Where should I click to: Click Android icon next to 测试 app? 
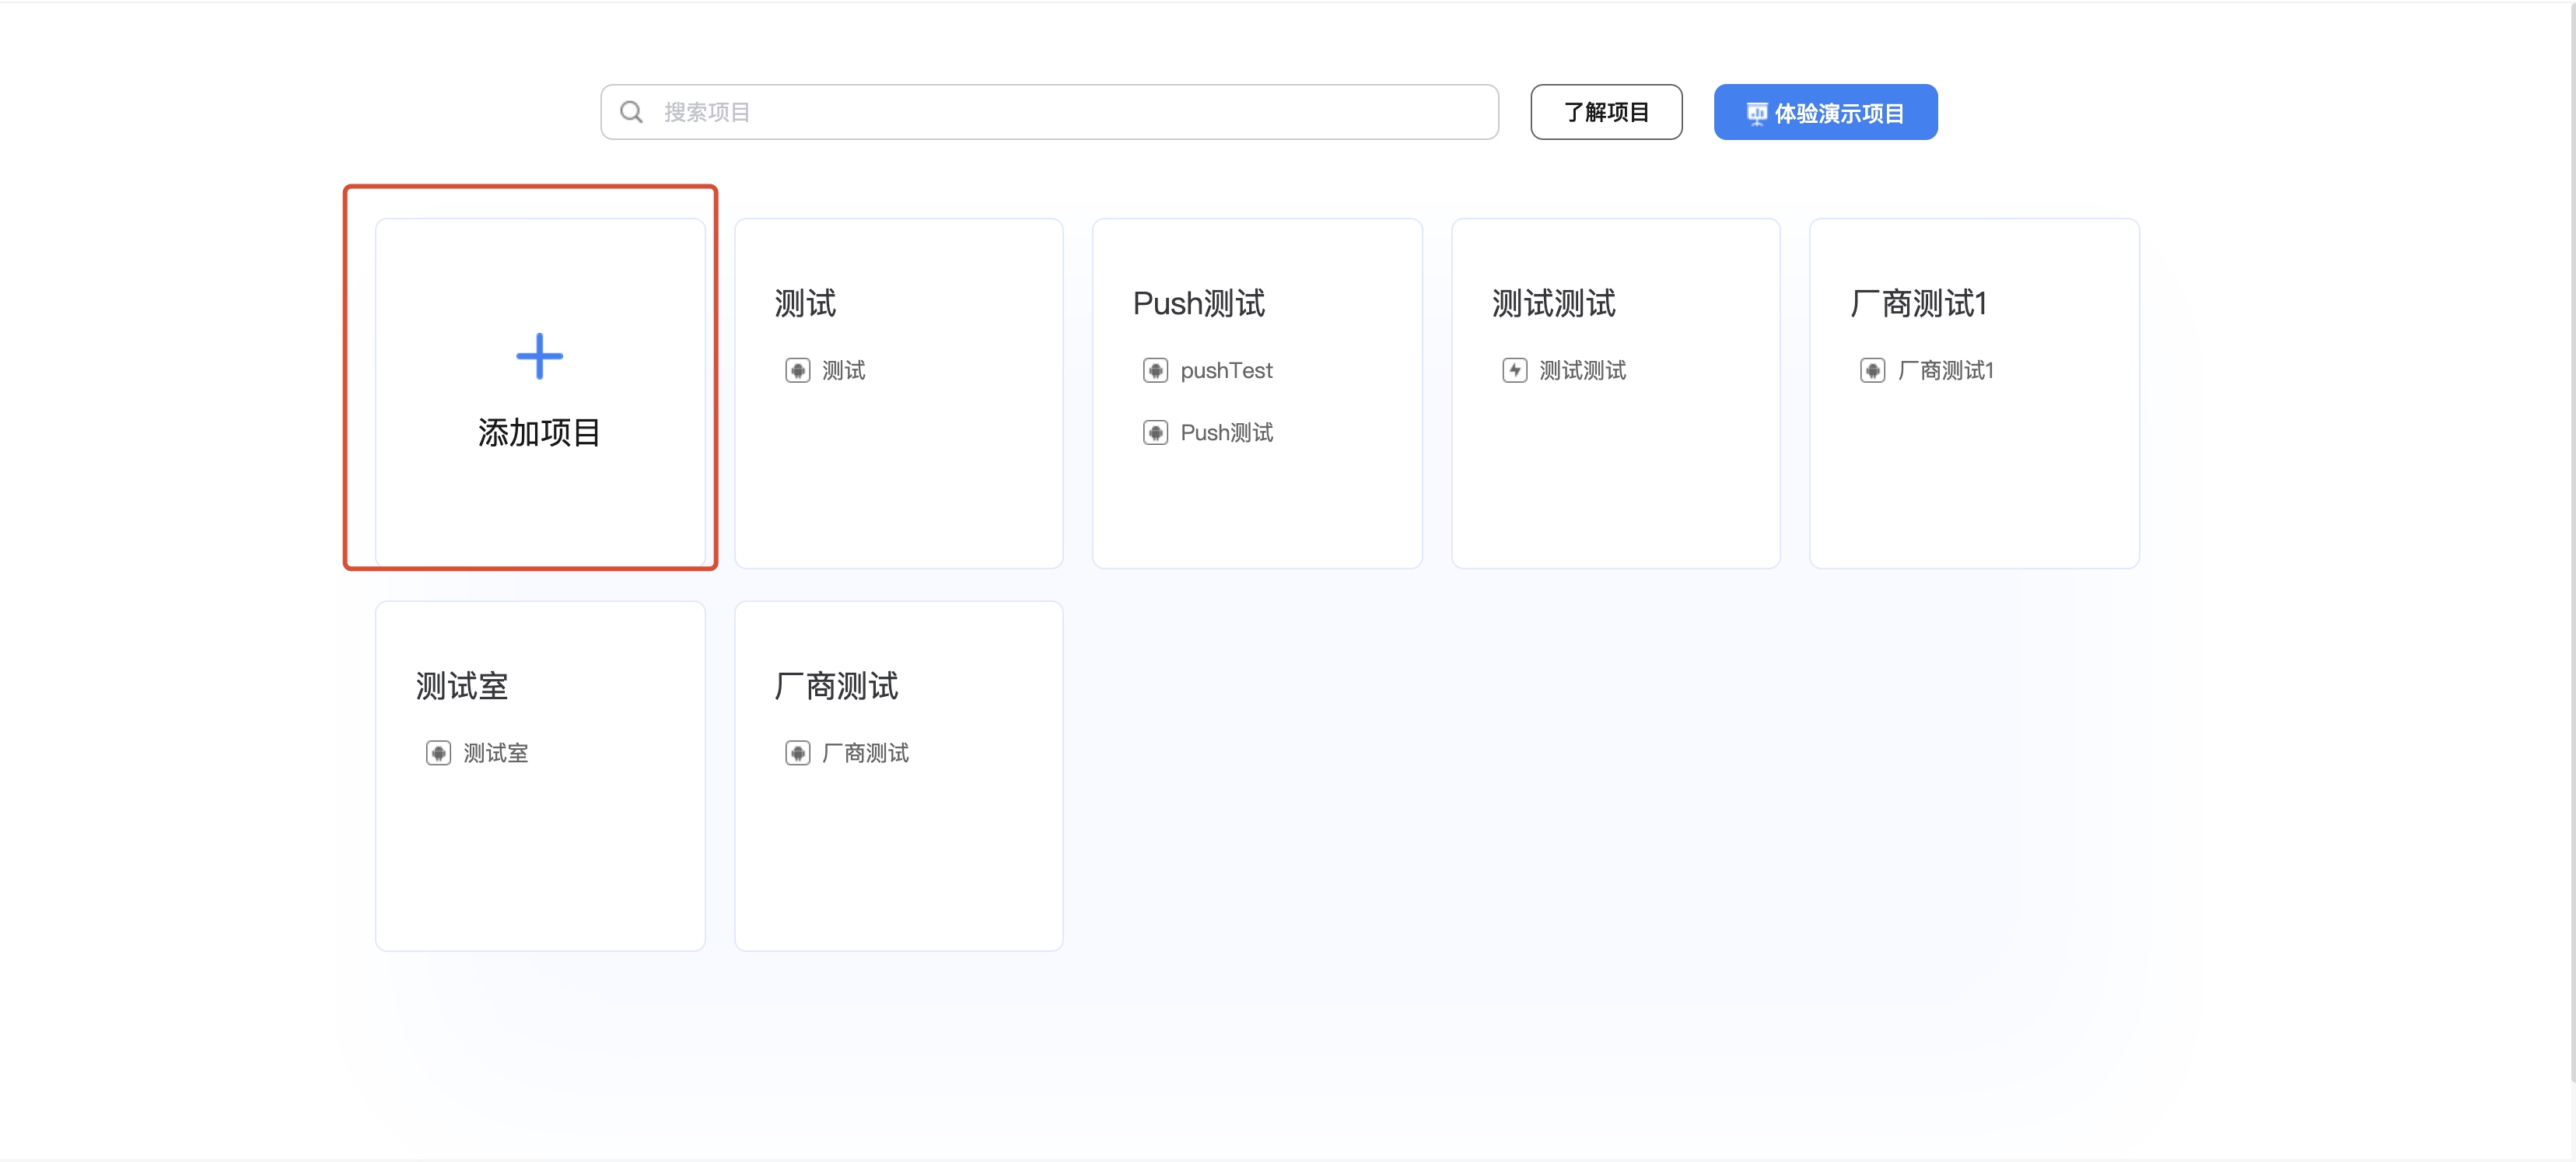click(x=797, y=371)
